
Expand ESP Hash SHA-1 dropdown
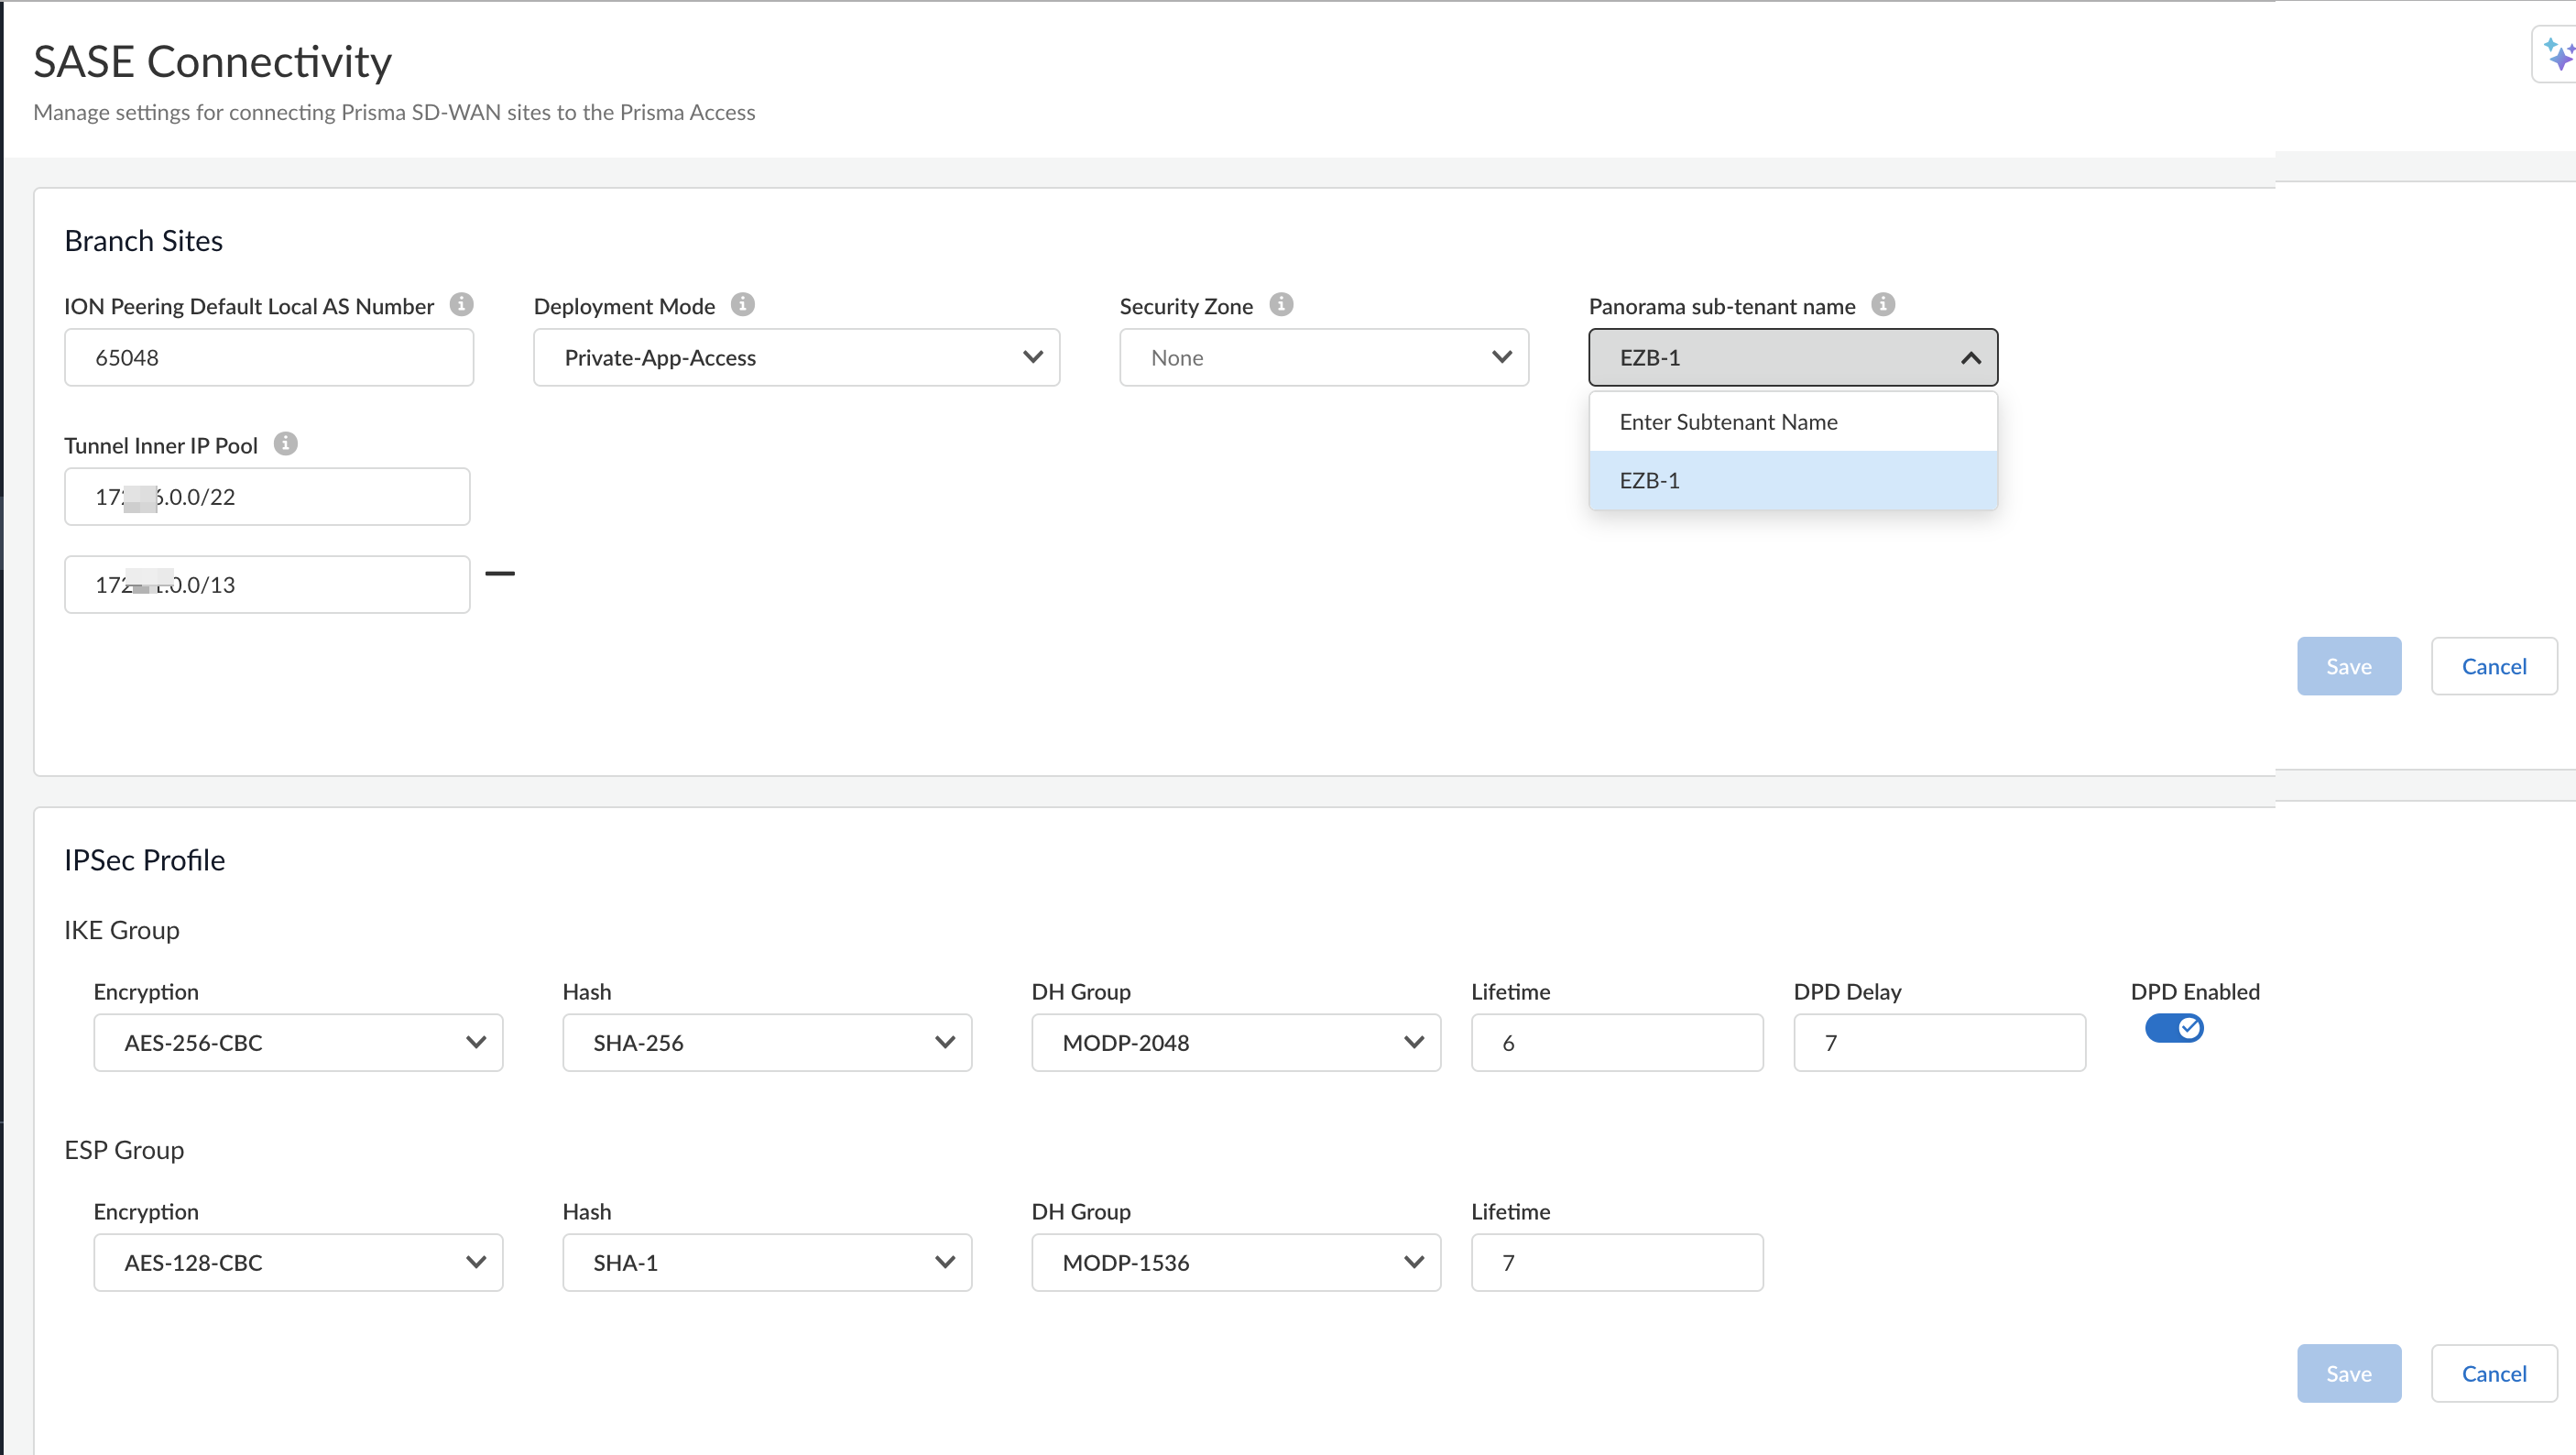[x=766, y=1263]
